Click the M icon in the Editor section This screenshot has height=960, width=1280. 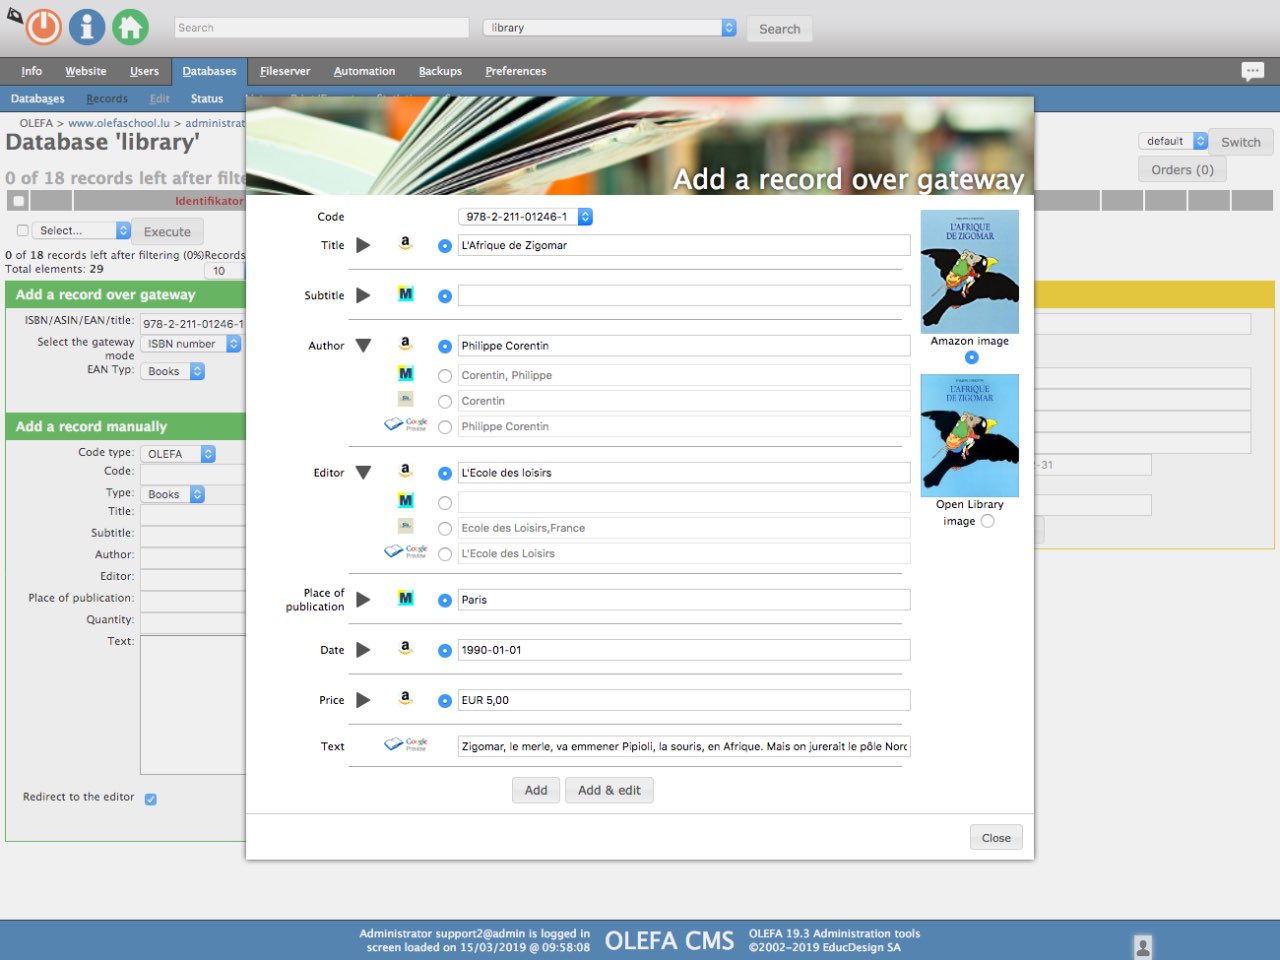tap(405, 500)
